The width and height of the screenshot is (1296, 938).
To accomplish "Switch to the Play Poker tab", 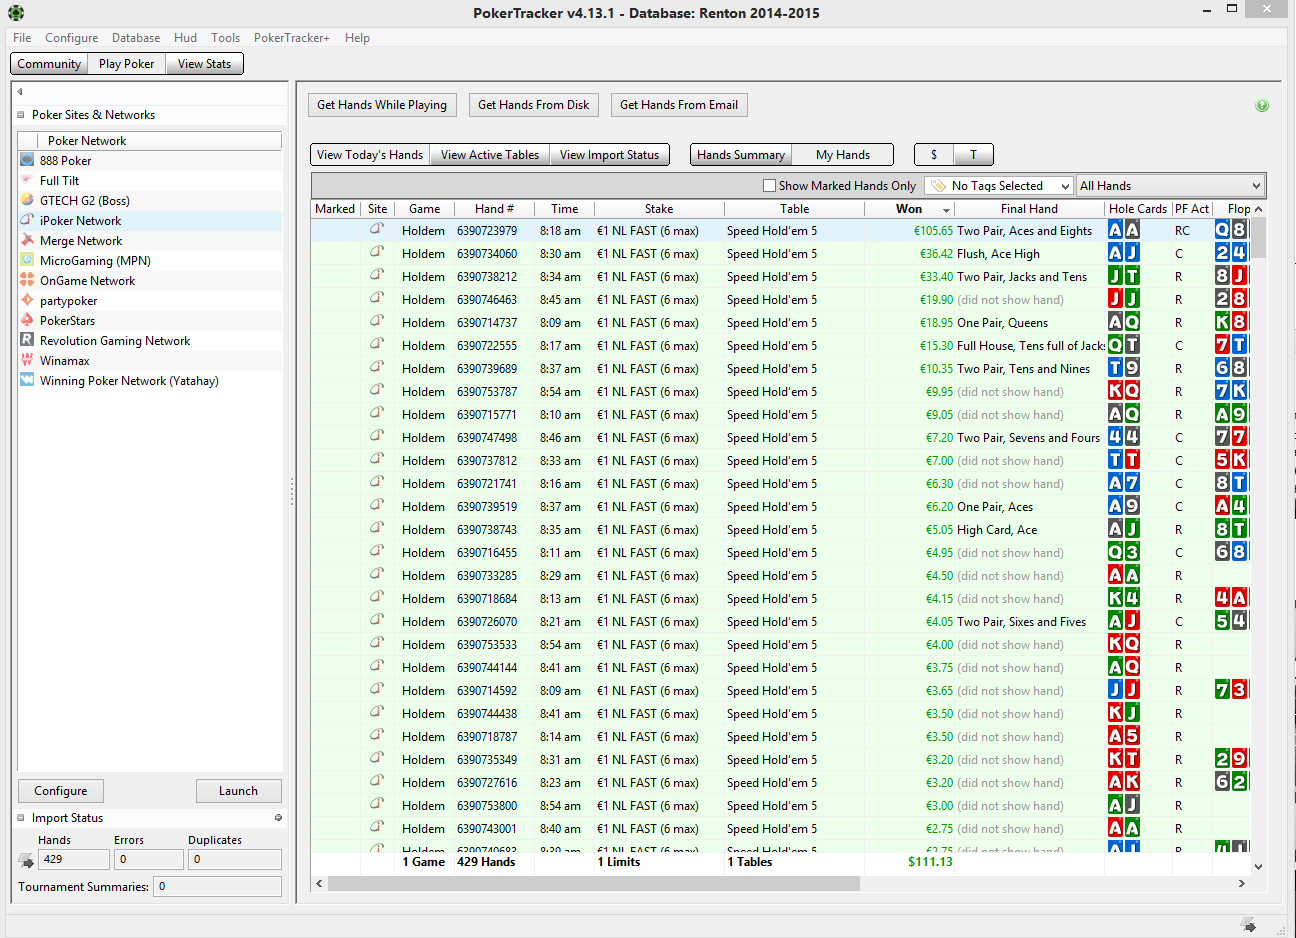I will (126, 64).
